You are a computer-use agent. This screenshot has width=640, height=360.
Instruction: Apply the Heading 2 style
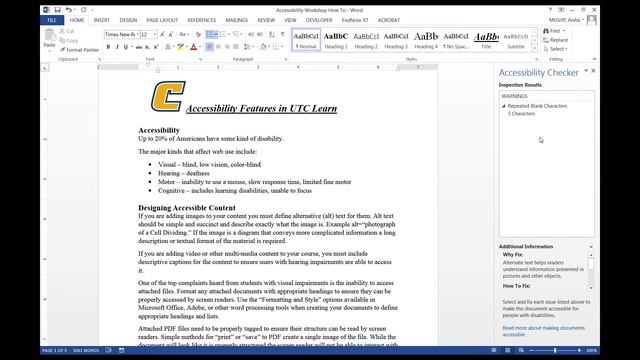366,40
